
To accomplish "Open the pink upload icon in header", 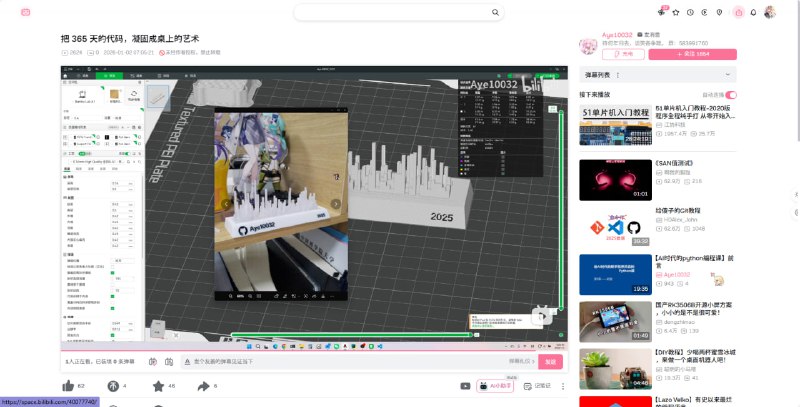I will 738,12.
